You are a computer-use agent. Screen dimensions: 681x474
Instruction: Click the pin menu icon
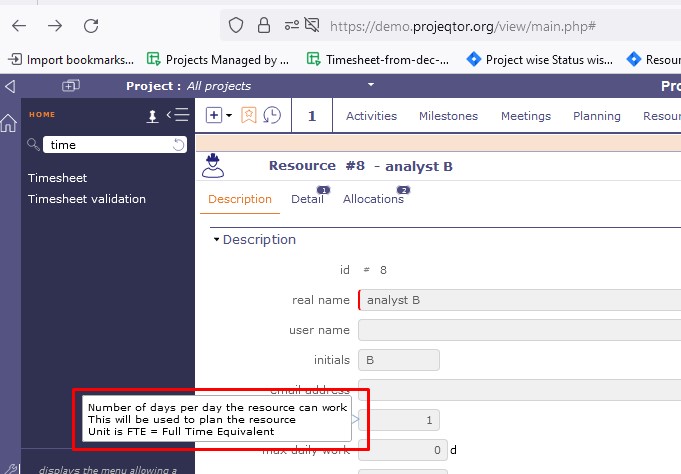[153, 116]
